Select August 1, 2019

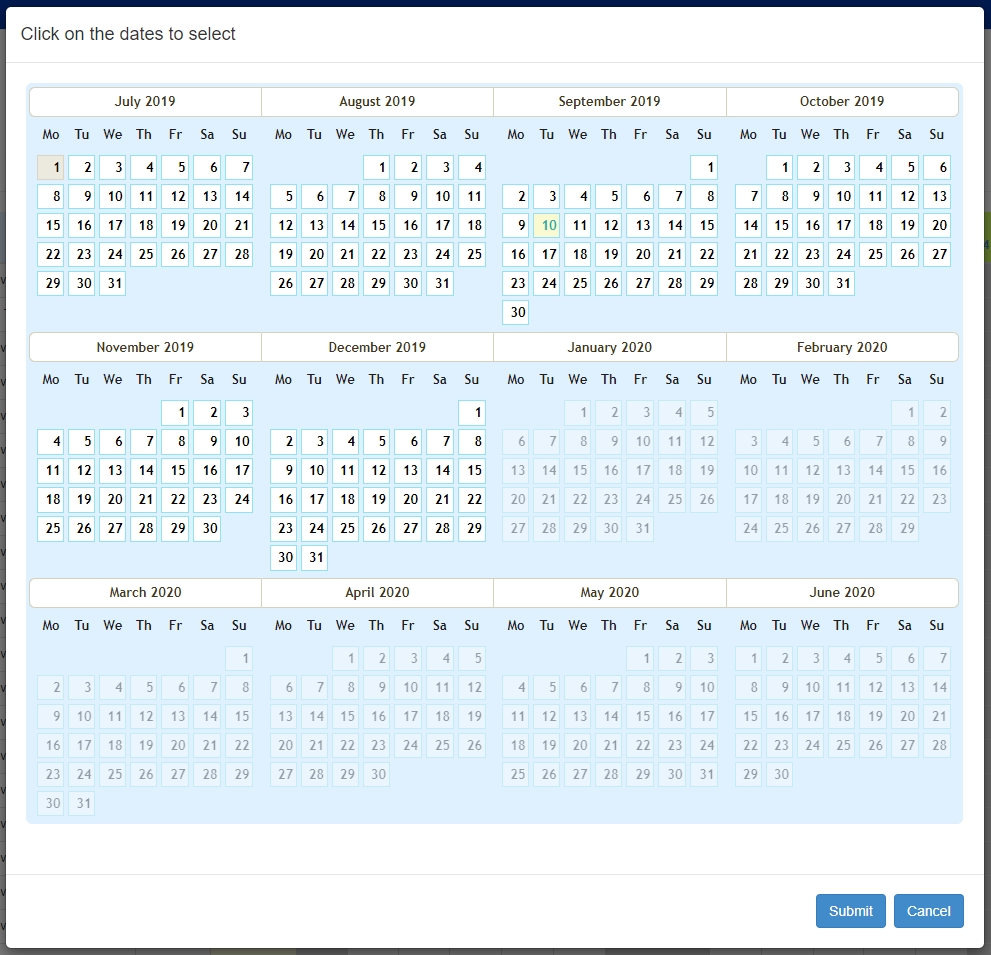click(377, 167)
